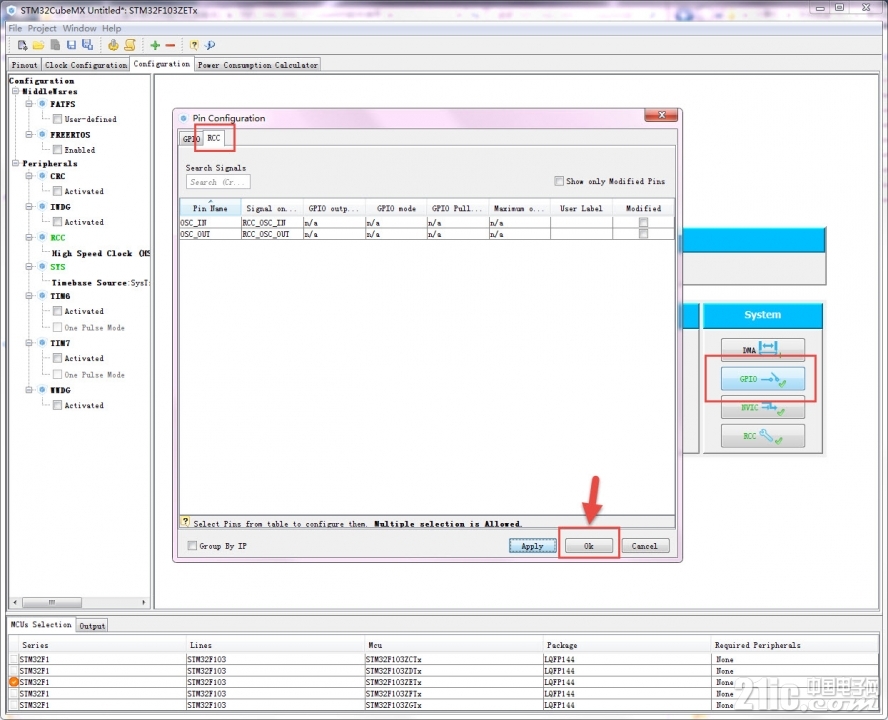Open the File menu
Viewport: 888px width, 720px height.
[x=15, y=28]
